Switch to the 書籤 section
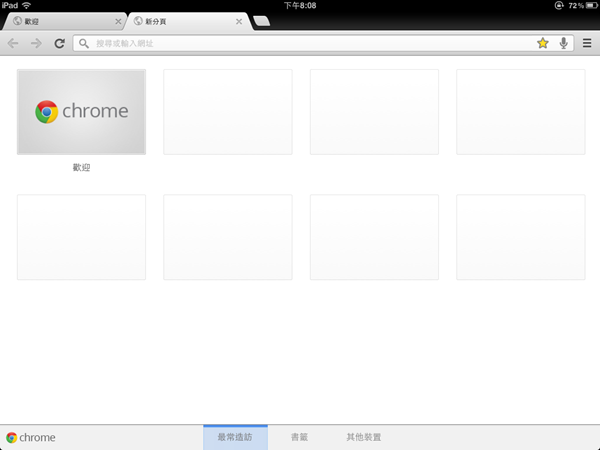Viewport: 600px width, 450px height. (299, 437)
